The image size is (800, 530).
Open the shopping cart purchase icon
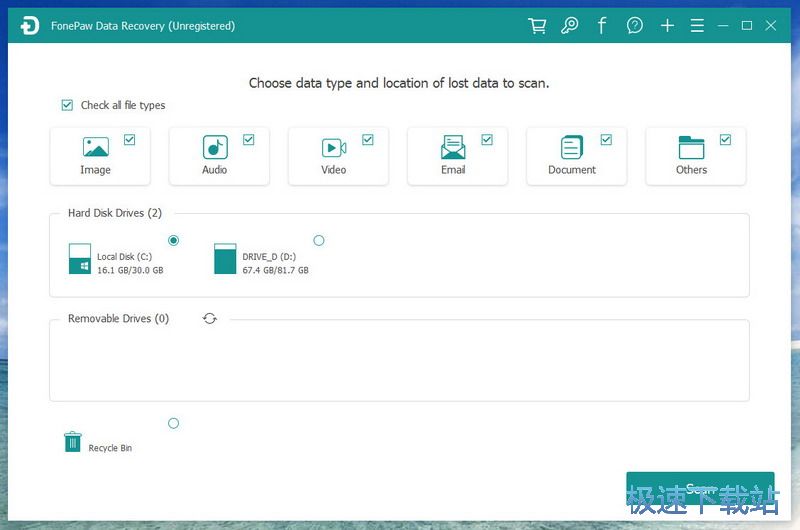click(537, 26)
